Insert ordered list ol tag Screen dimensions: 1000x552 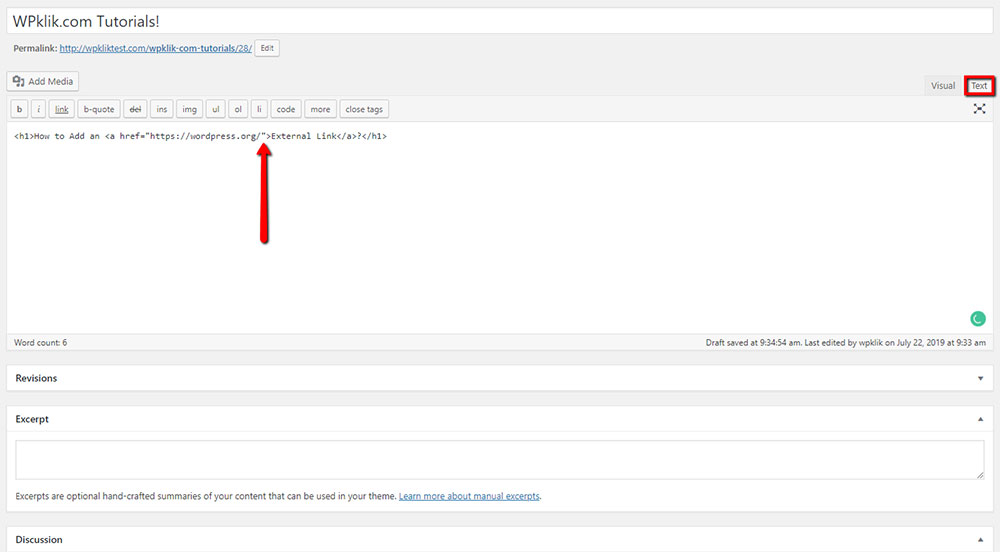[x=238, y=109]
